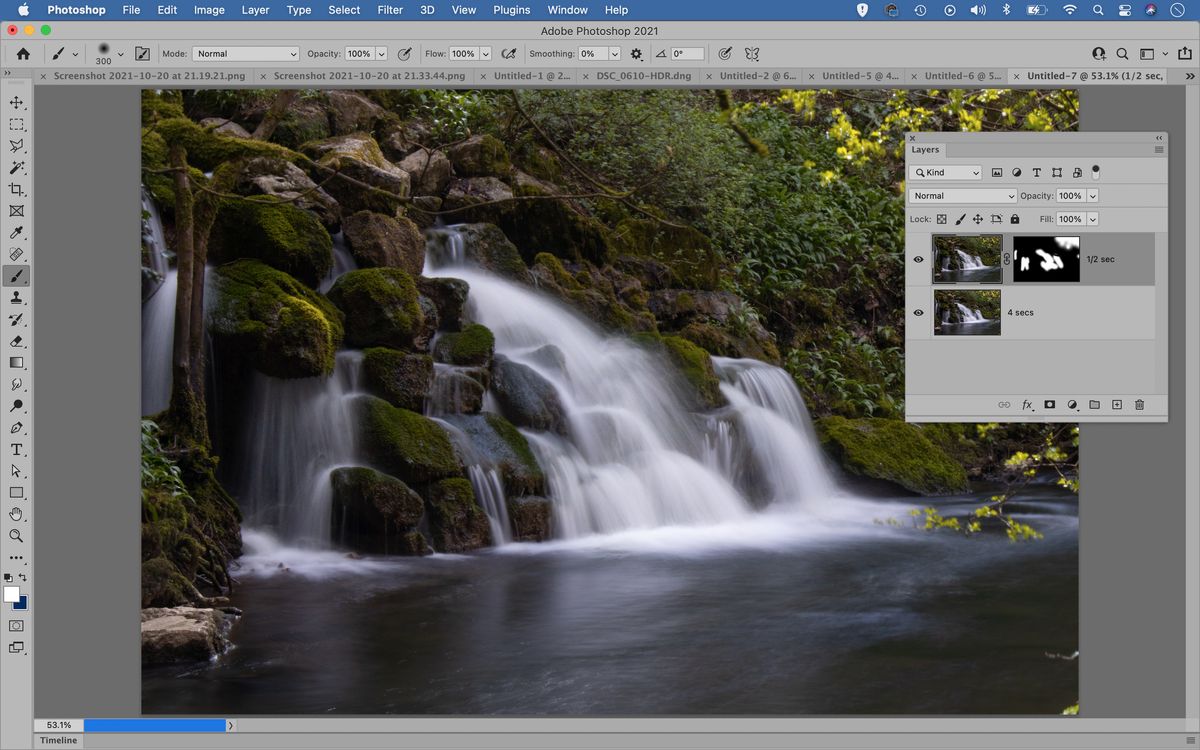This screenshot has height=750, width=1200.
Task: Select the Crop tool
Action: (16, 189)
